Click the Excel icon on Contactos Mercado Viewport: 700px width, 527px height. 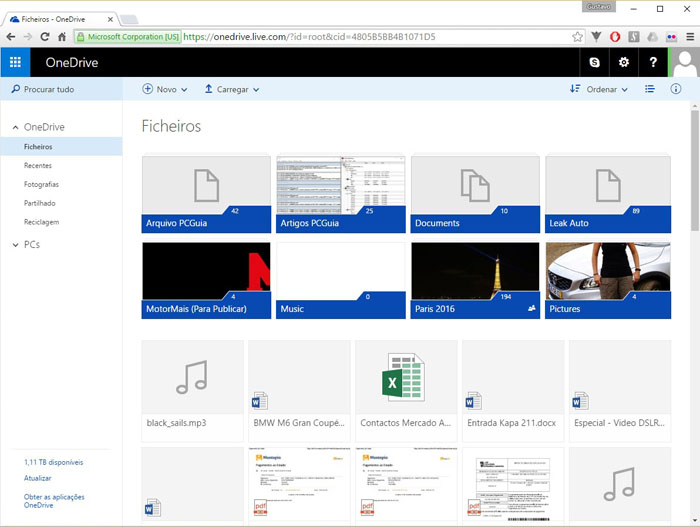[403, 377]
